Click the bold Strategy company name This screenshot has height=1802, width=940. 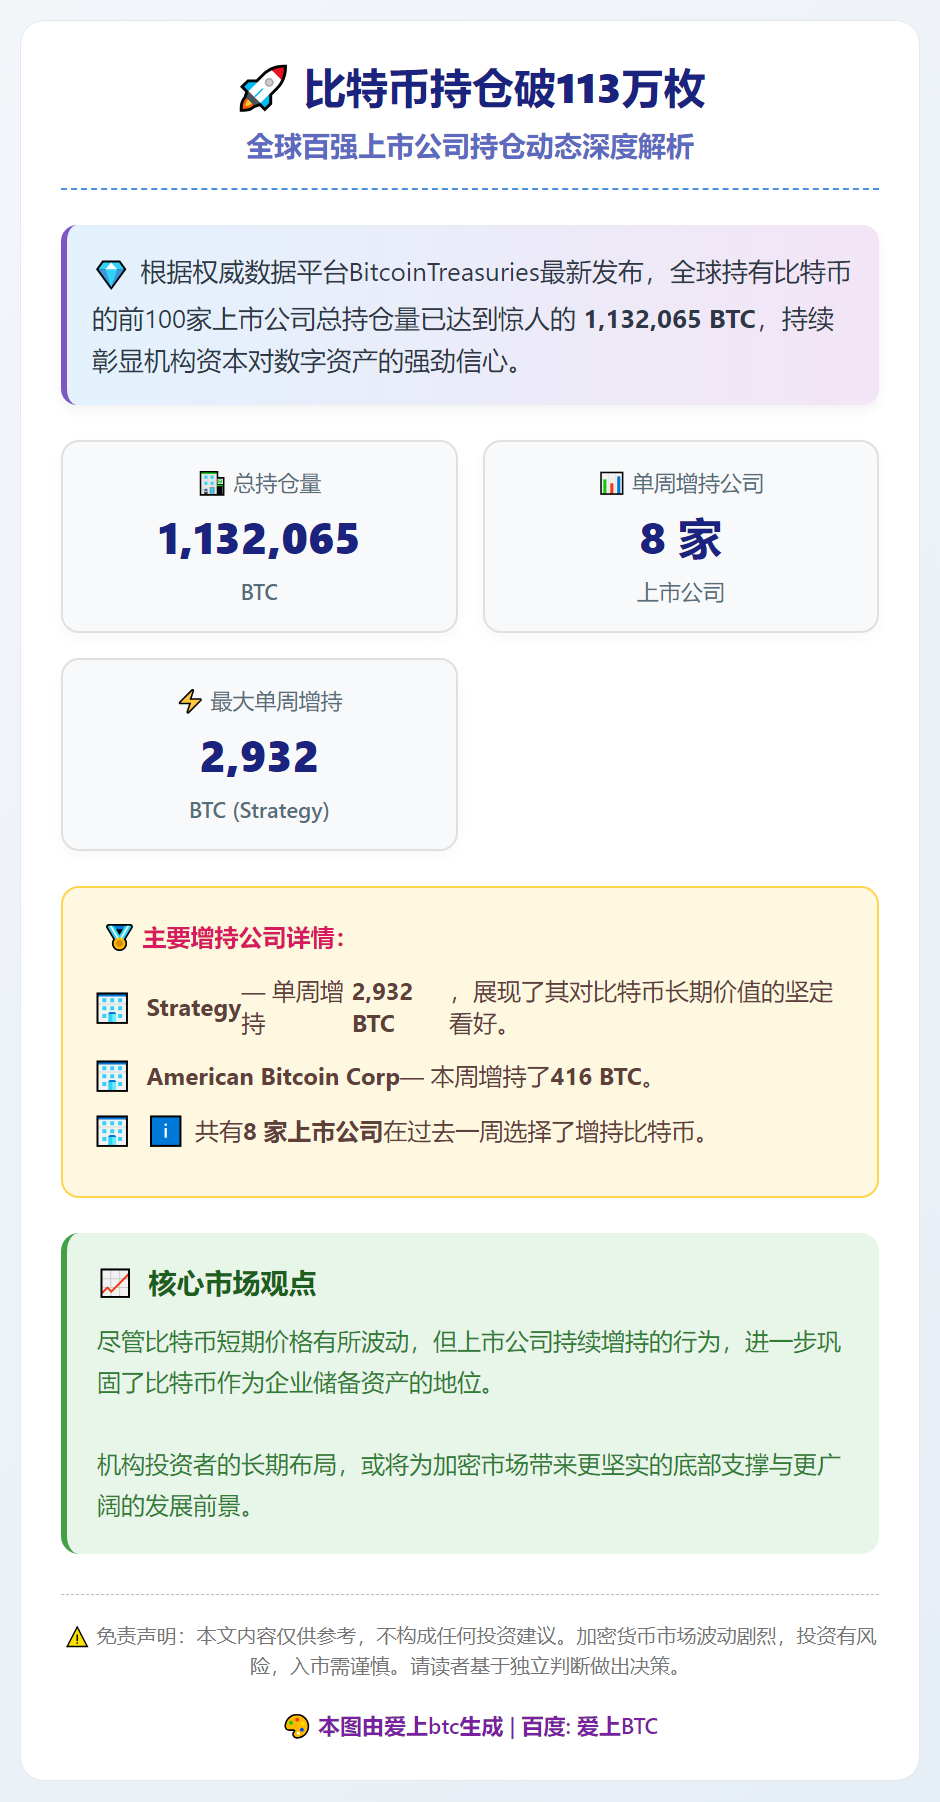coord(194,1008)
